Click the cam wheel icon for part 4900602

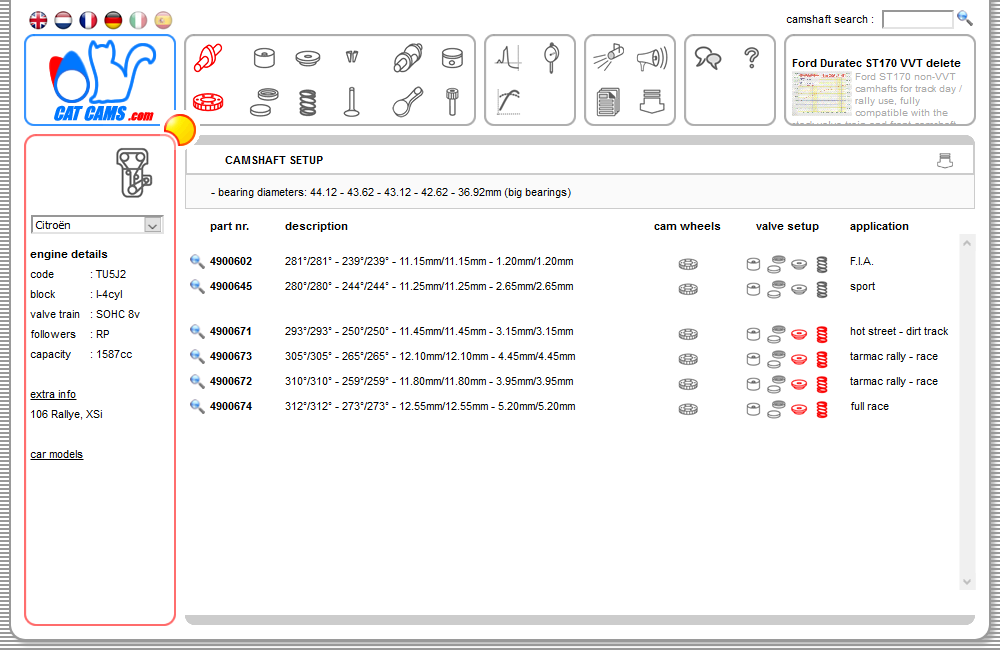pos(688,264)
